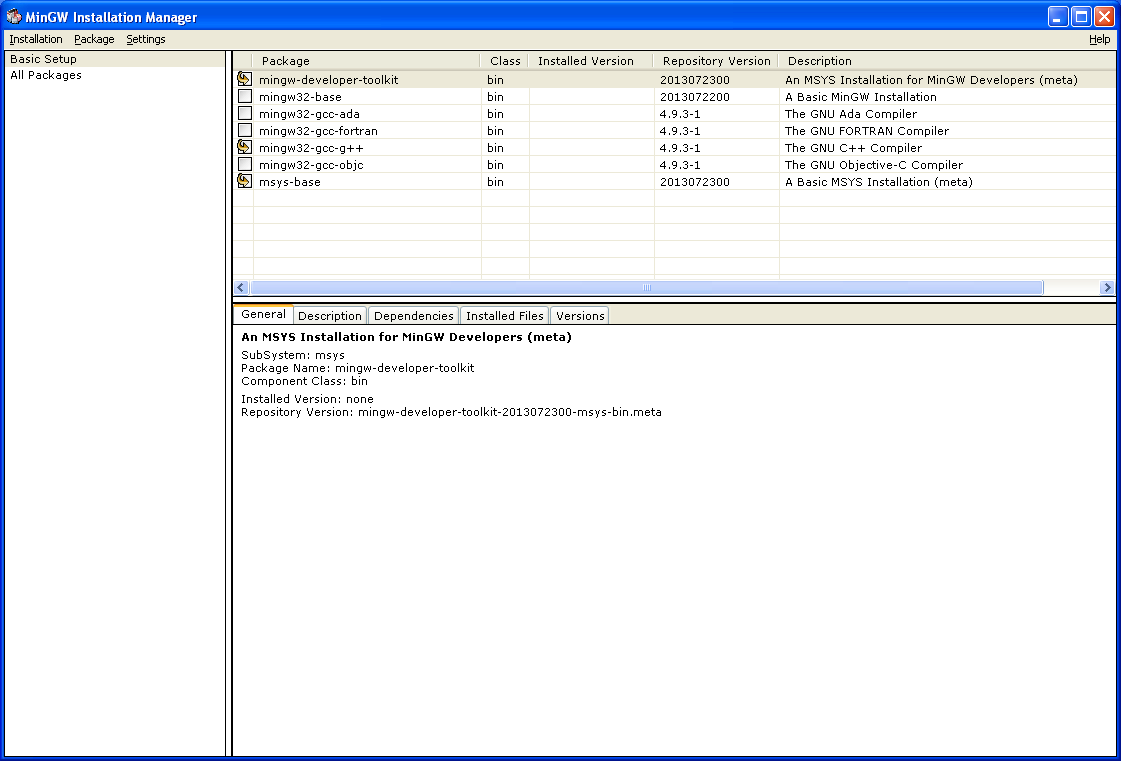The height and width of the screenshot is (761, 1121).
Task: Select Basic Setup in the left pane
Action: 115,59
